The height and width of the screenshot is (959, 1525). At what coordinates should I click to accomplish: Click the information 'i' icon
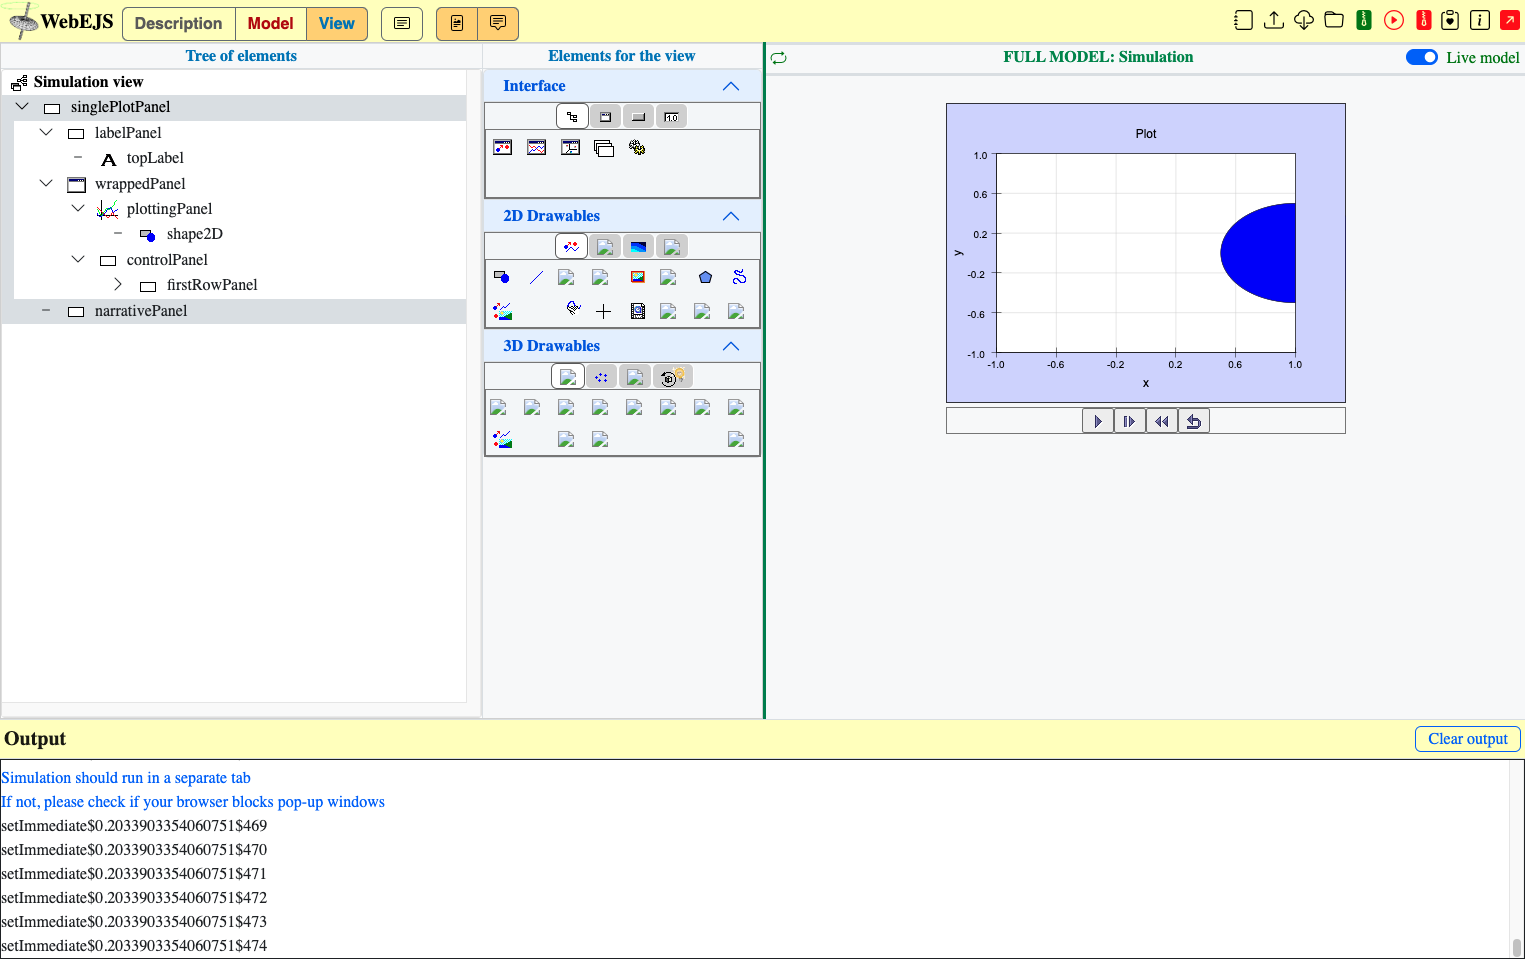click(x=1480, y=20)
